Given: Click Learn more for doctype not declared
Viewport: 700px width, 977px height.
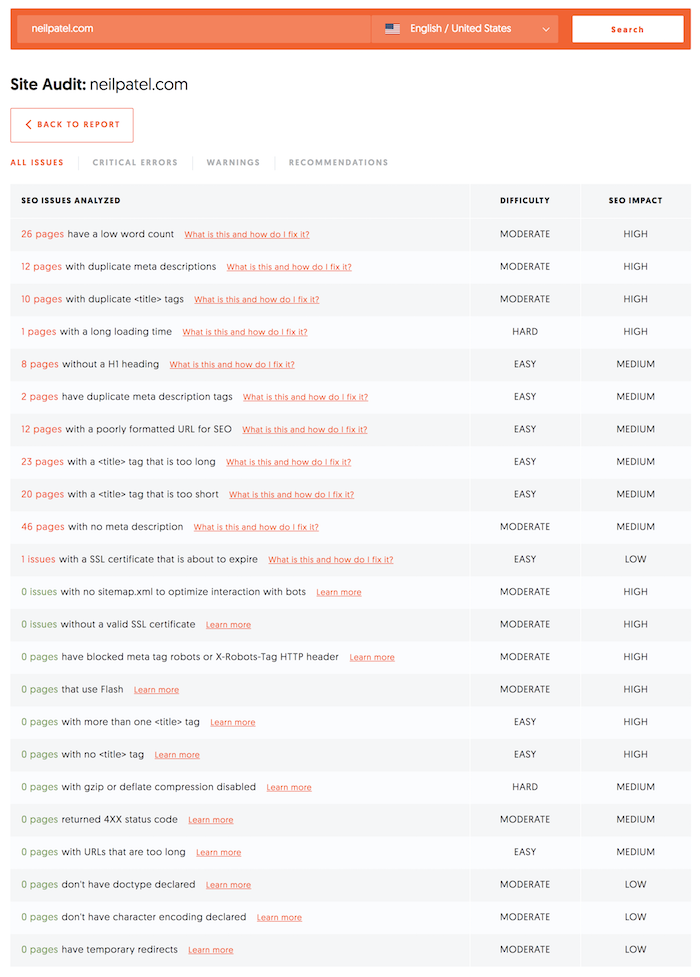Looking at the screenshot, I should point(229,885).
